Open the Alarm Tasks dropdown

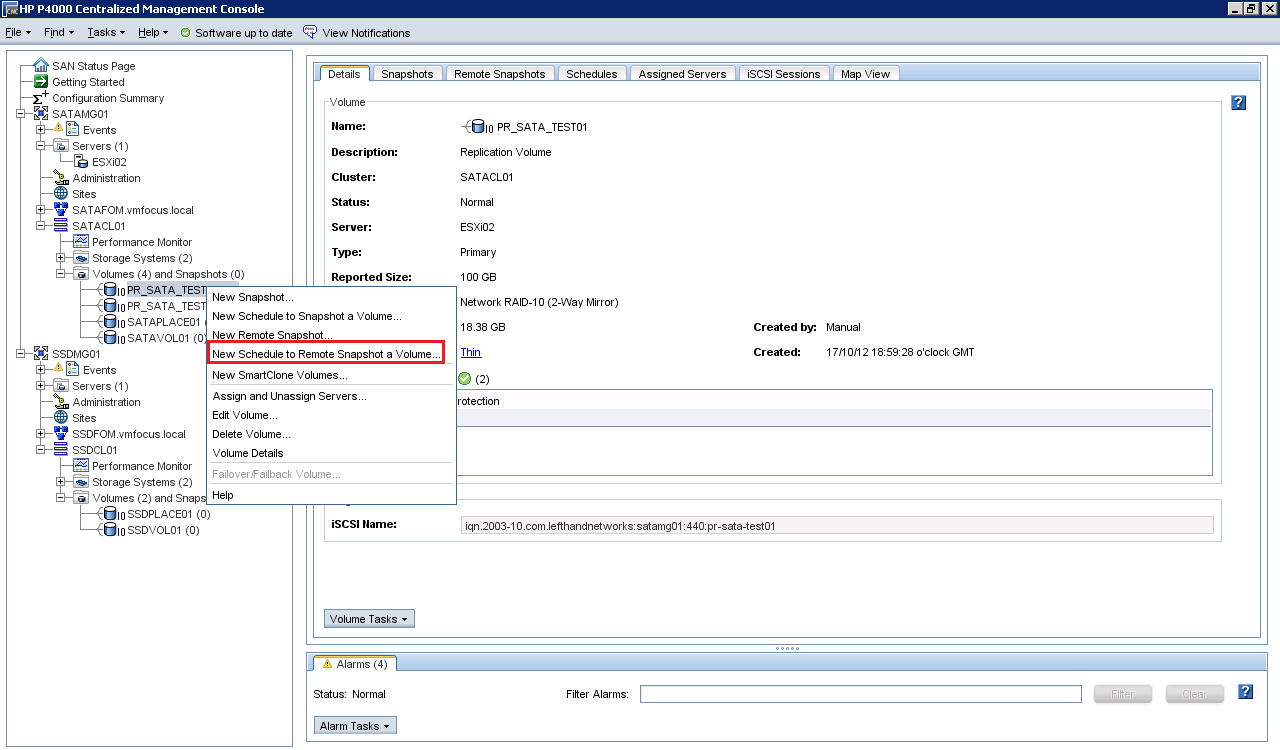355,726
